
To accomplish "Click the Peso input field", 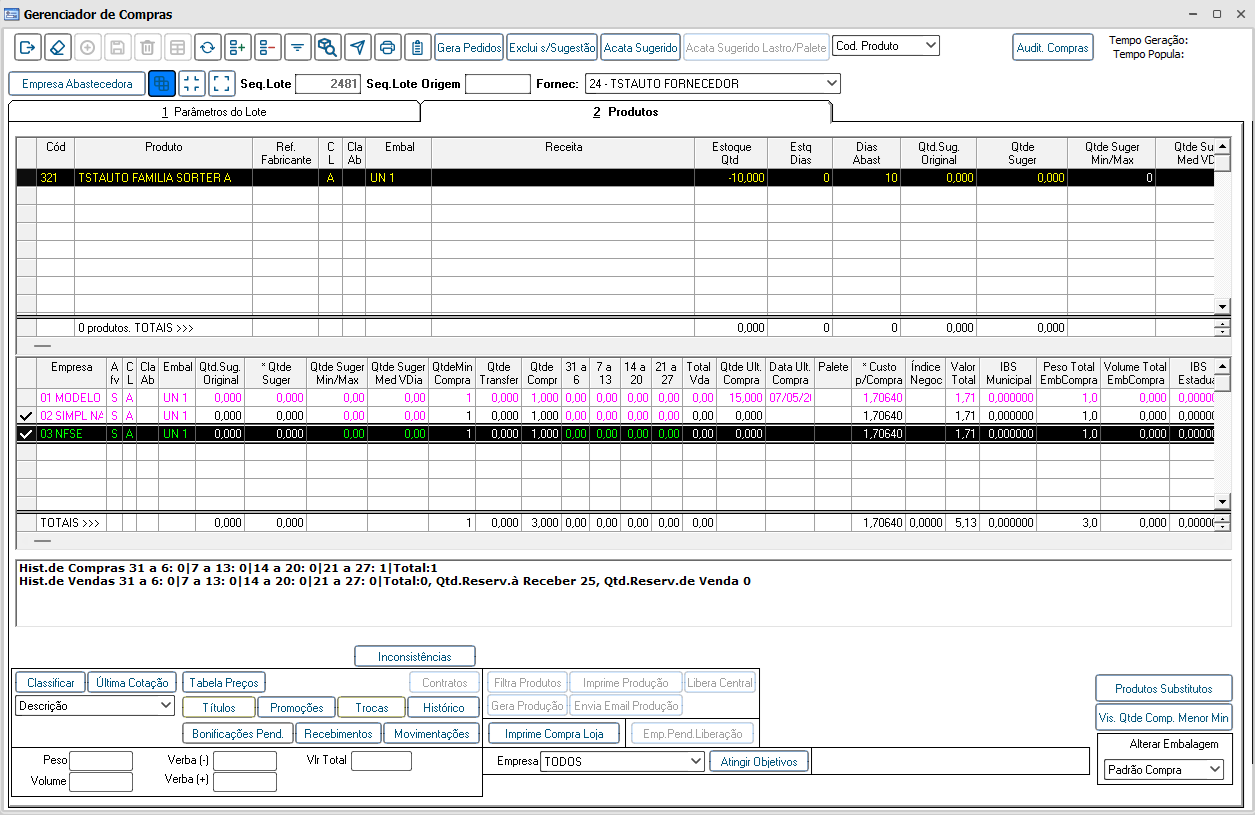I will [x=101, y=761].
